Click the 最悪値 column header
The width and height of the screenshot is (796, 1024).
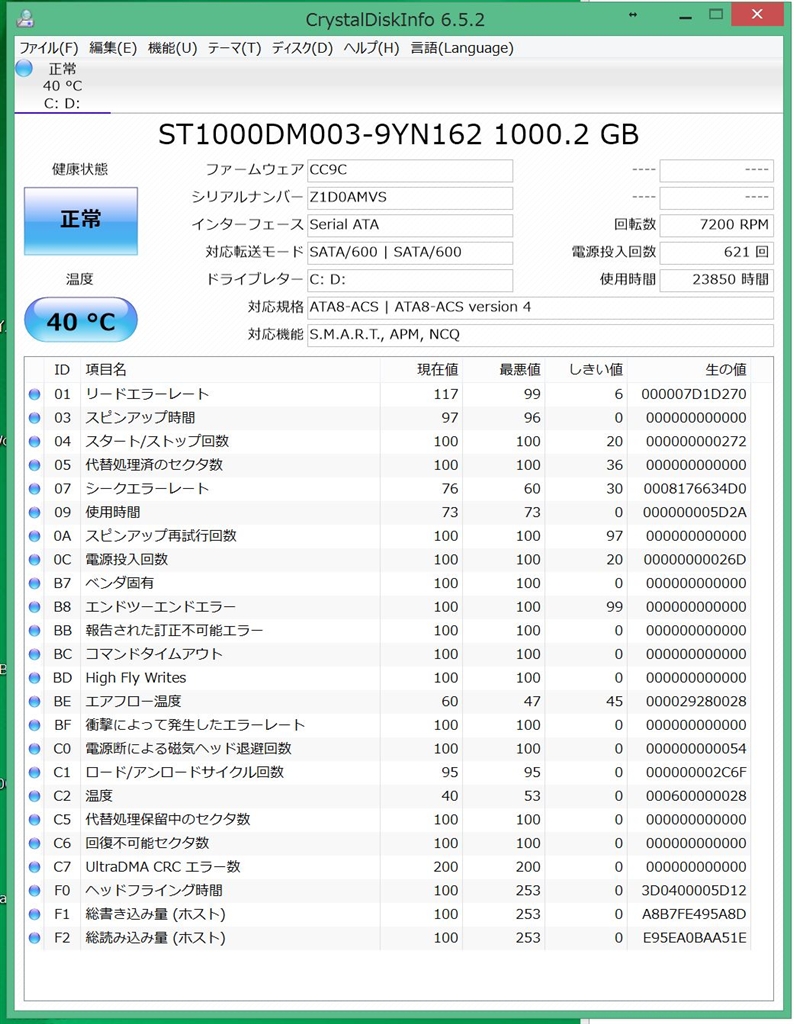tap(503, 370)
